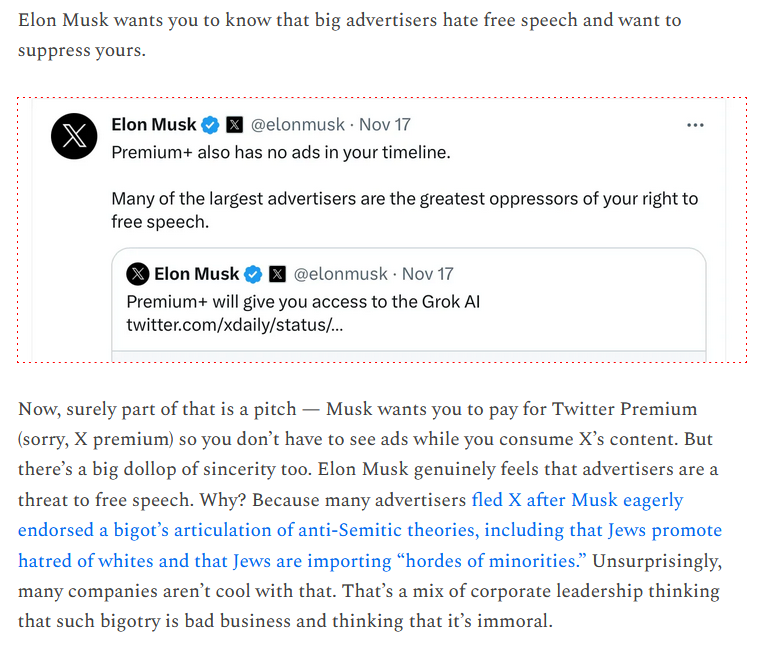Click "Premium+ also has no ads" tweet text

(281, 153)
